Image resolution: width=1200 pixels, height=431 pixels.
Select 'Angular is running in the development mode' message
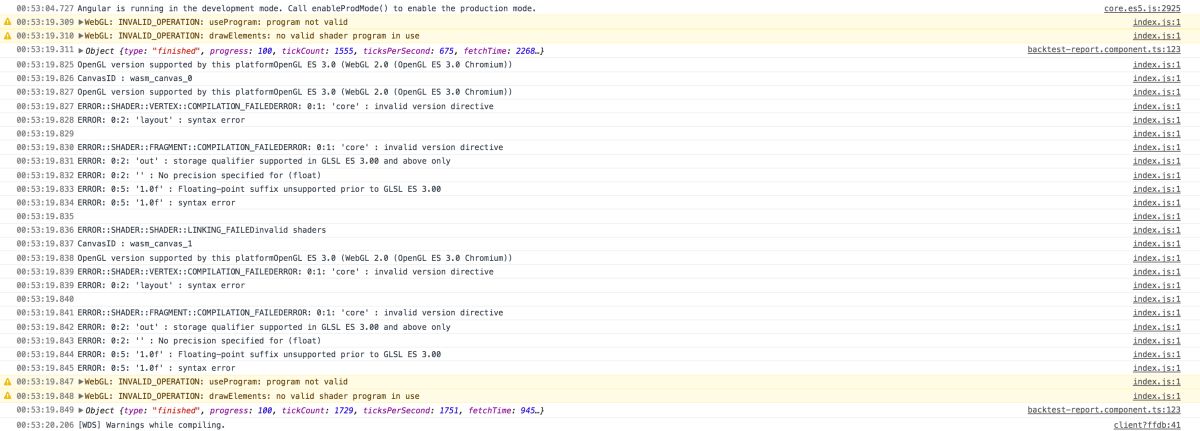306,8
